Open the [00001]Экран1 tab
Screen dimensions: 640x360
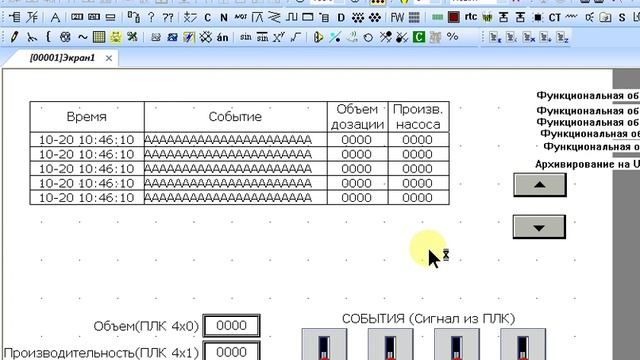coord(62,58)
